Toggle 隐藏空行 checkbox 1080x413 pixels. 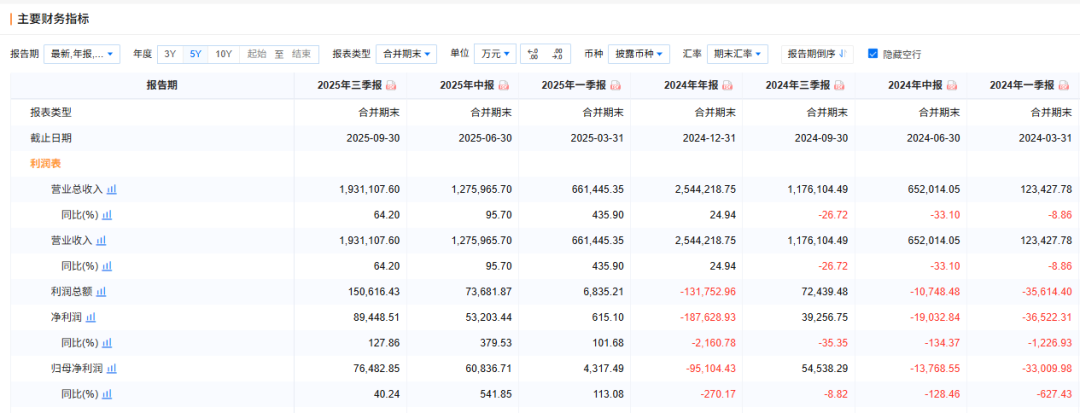point(873,54)
